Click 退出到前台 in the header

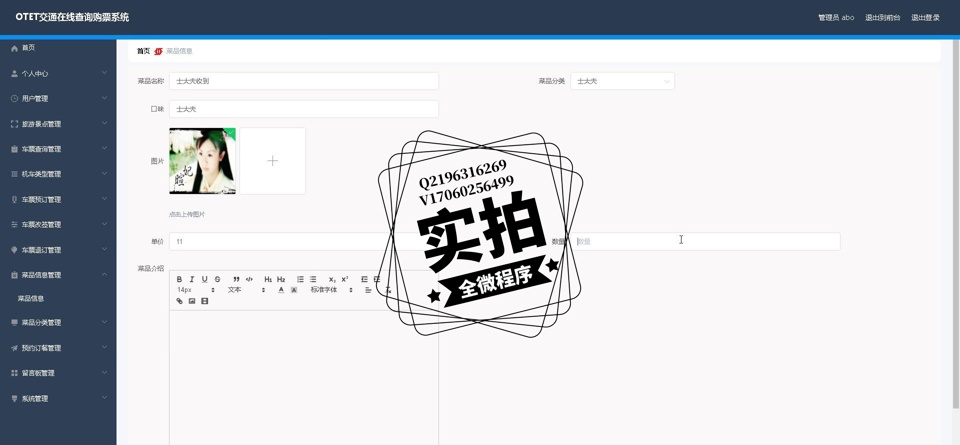click(882, 18)
